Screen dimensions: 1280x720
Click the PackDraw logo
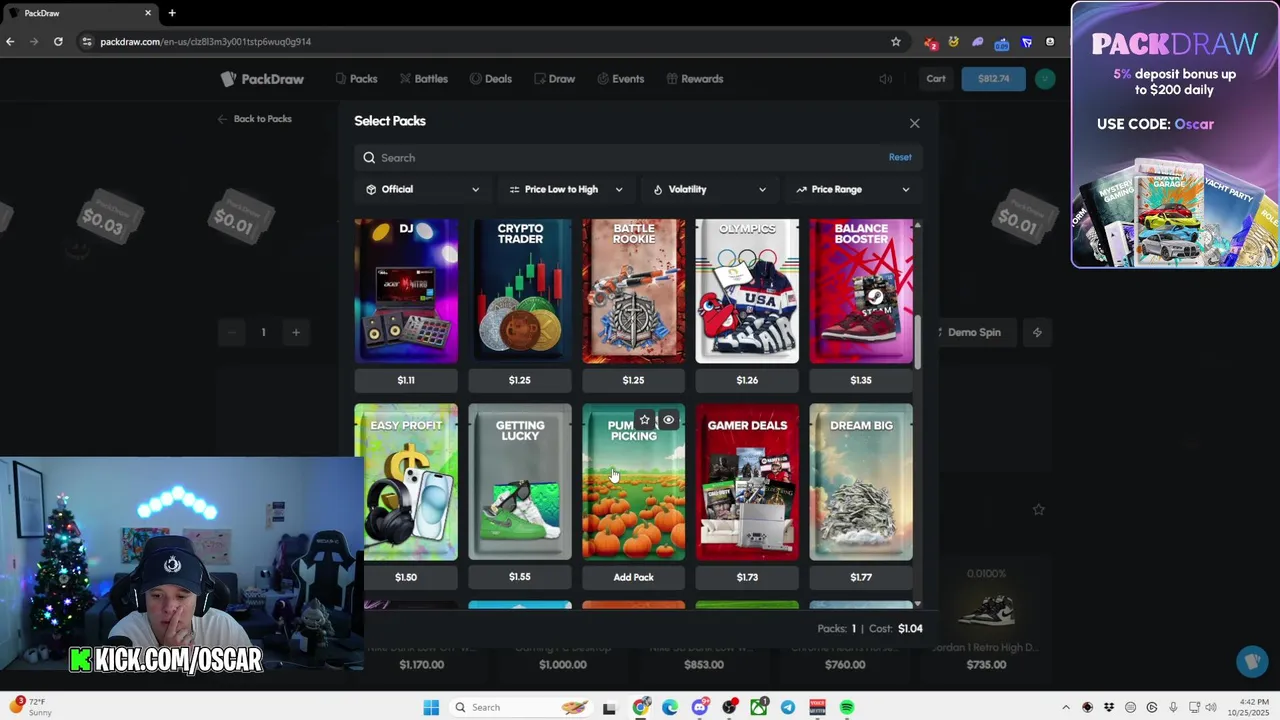(x=262, y=79)
